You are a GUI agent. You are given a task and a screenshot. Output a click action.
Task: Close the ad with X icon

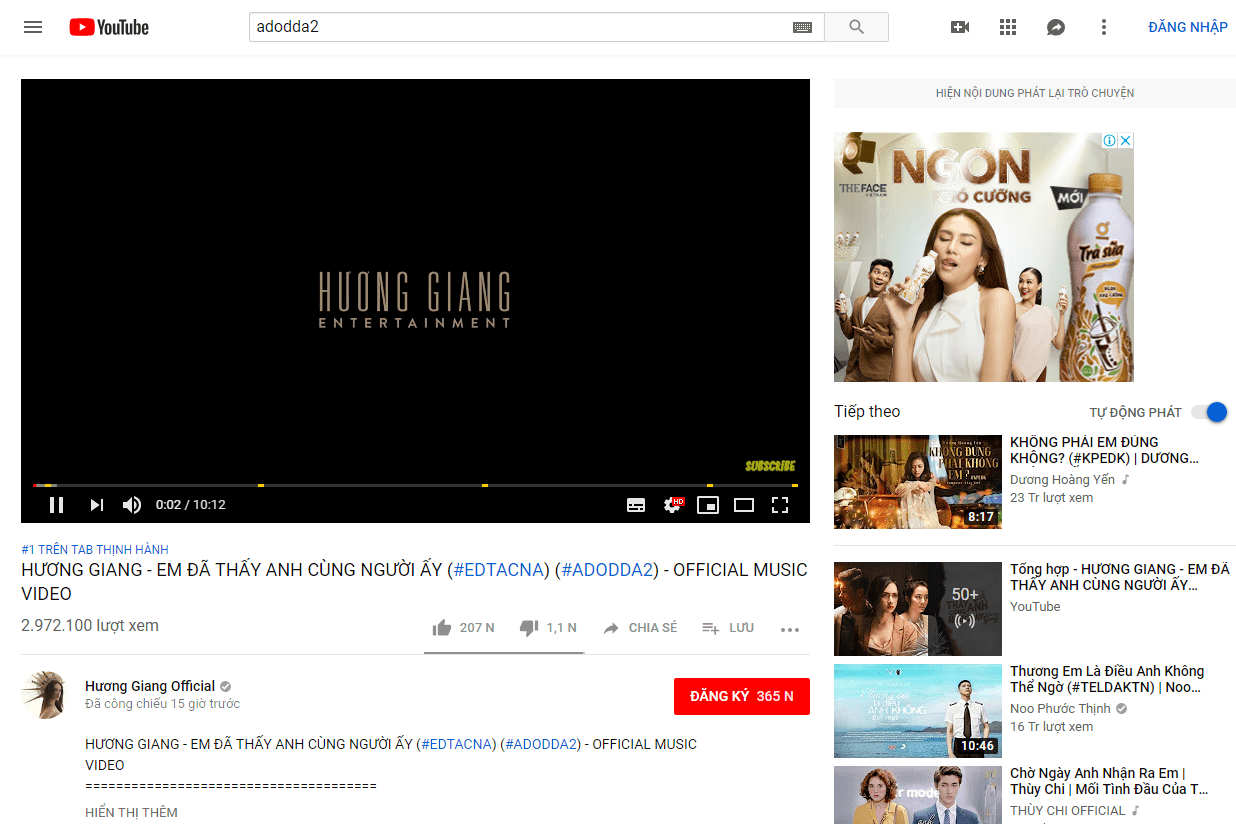click(x=1125, y=141)
